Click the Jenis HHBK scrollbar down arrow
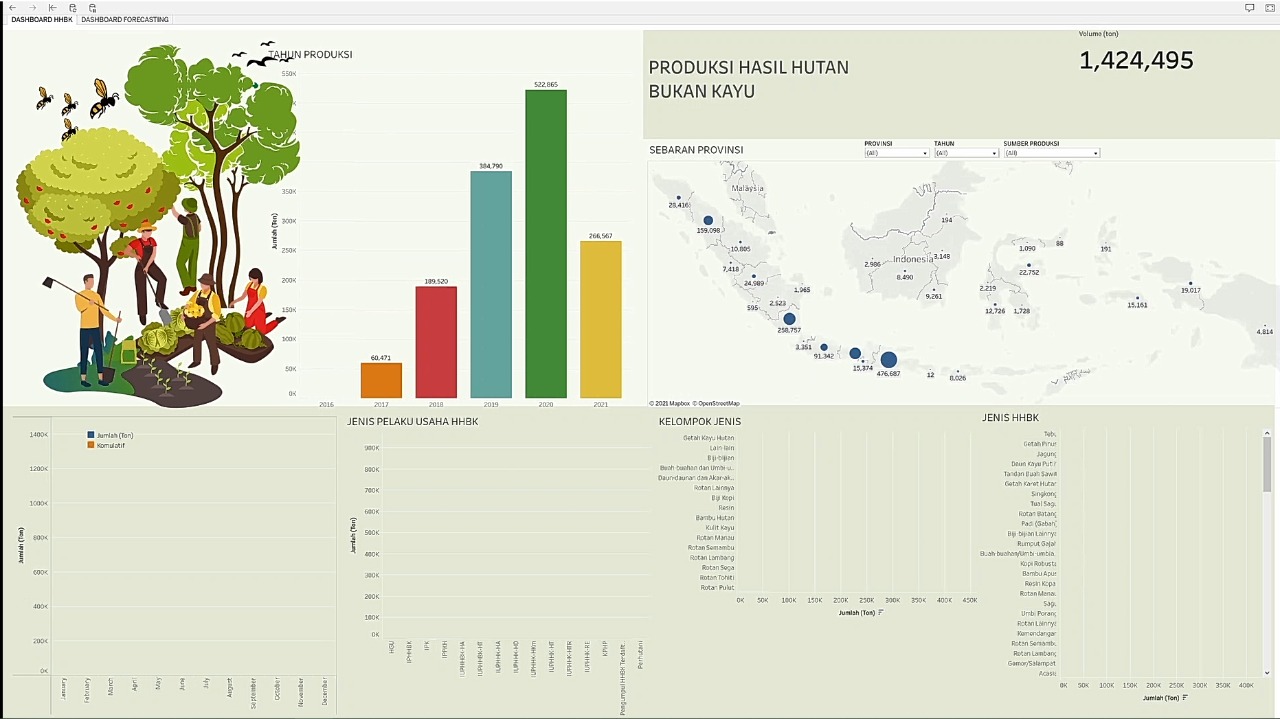 point(1268,673)
